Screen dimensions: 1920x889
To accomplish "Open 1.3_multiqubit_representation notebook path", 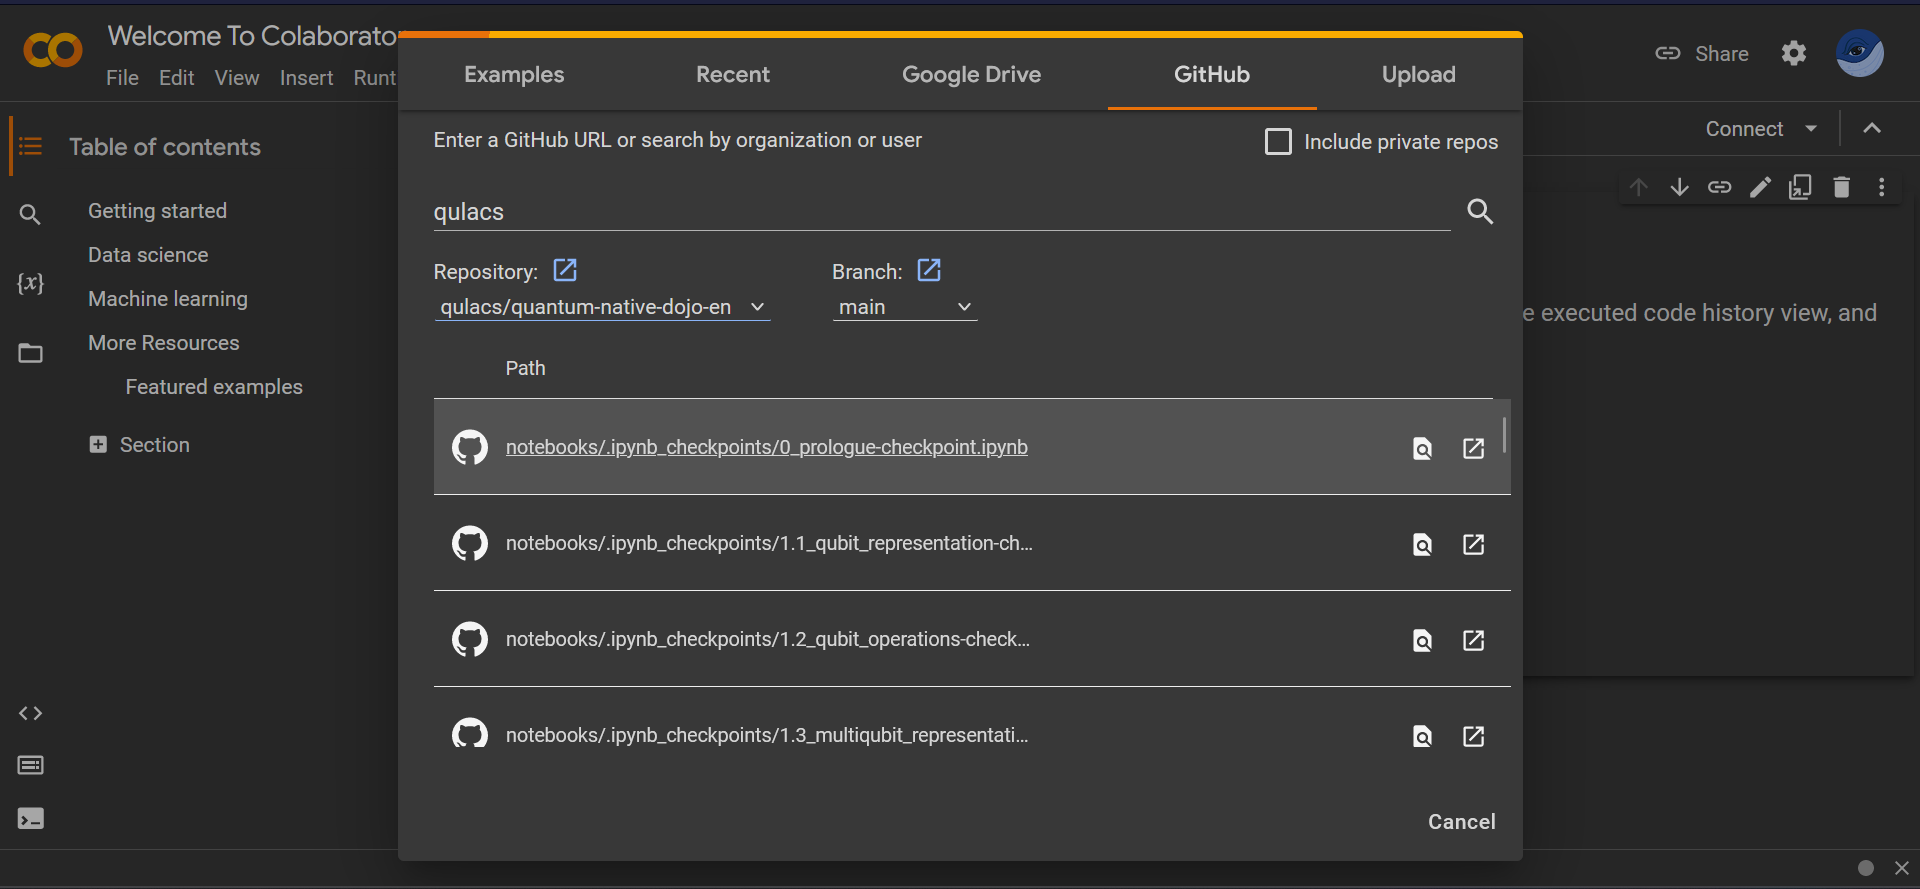I will click(x=767, y=735).
